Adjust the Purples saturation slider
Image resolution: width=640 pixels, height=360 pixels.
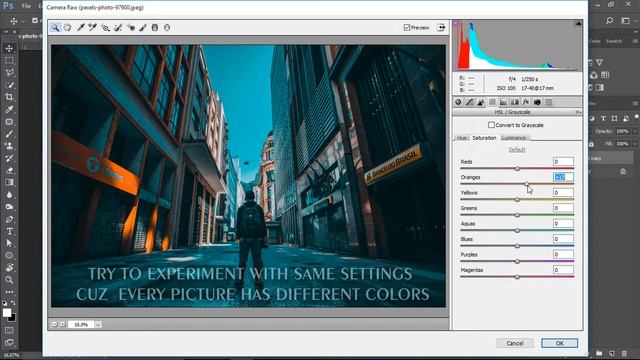[x=517, y=261]
